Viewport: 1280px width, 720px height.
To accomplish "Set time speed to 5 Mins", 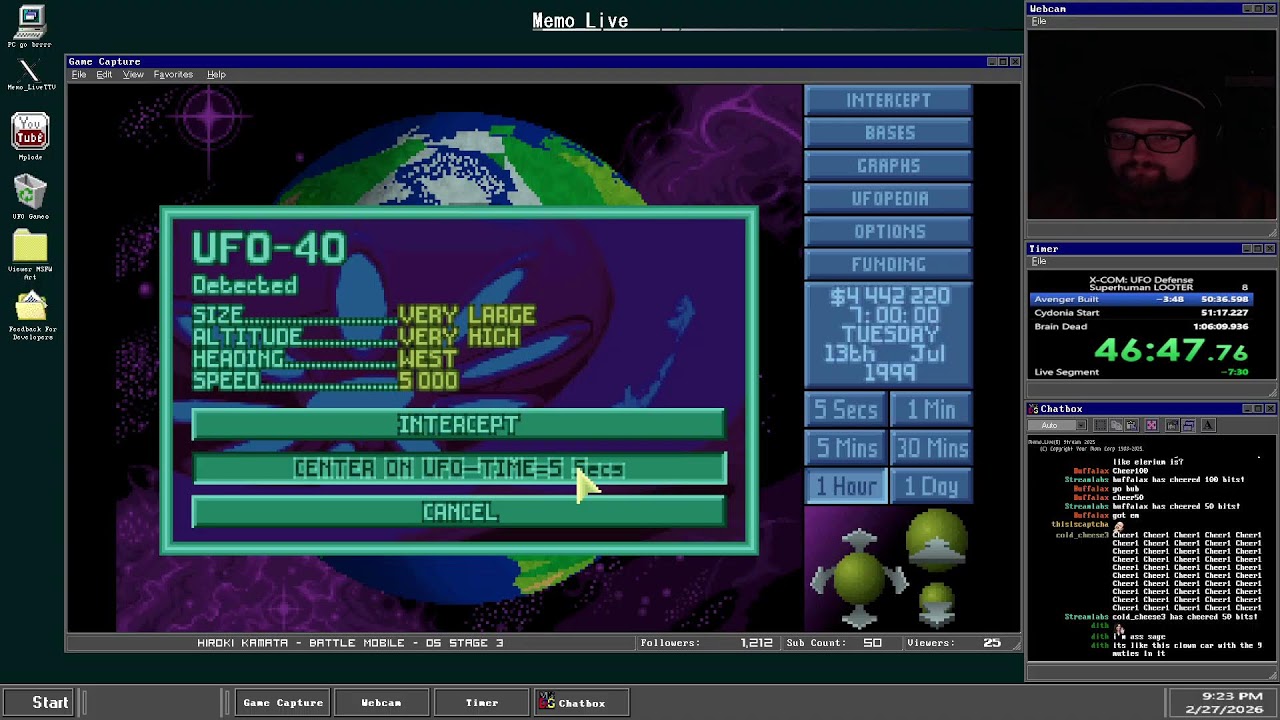I will [846, 448].
